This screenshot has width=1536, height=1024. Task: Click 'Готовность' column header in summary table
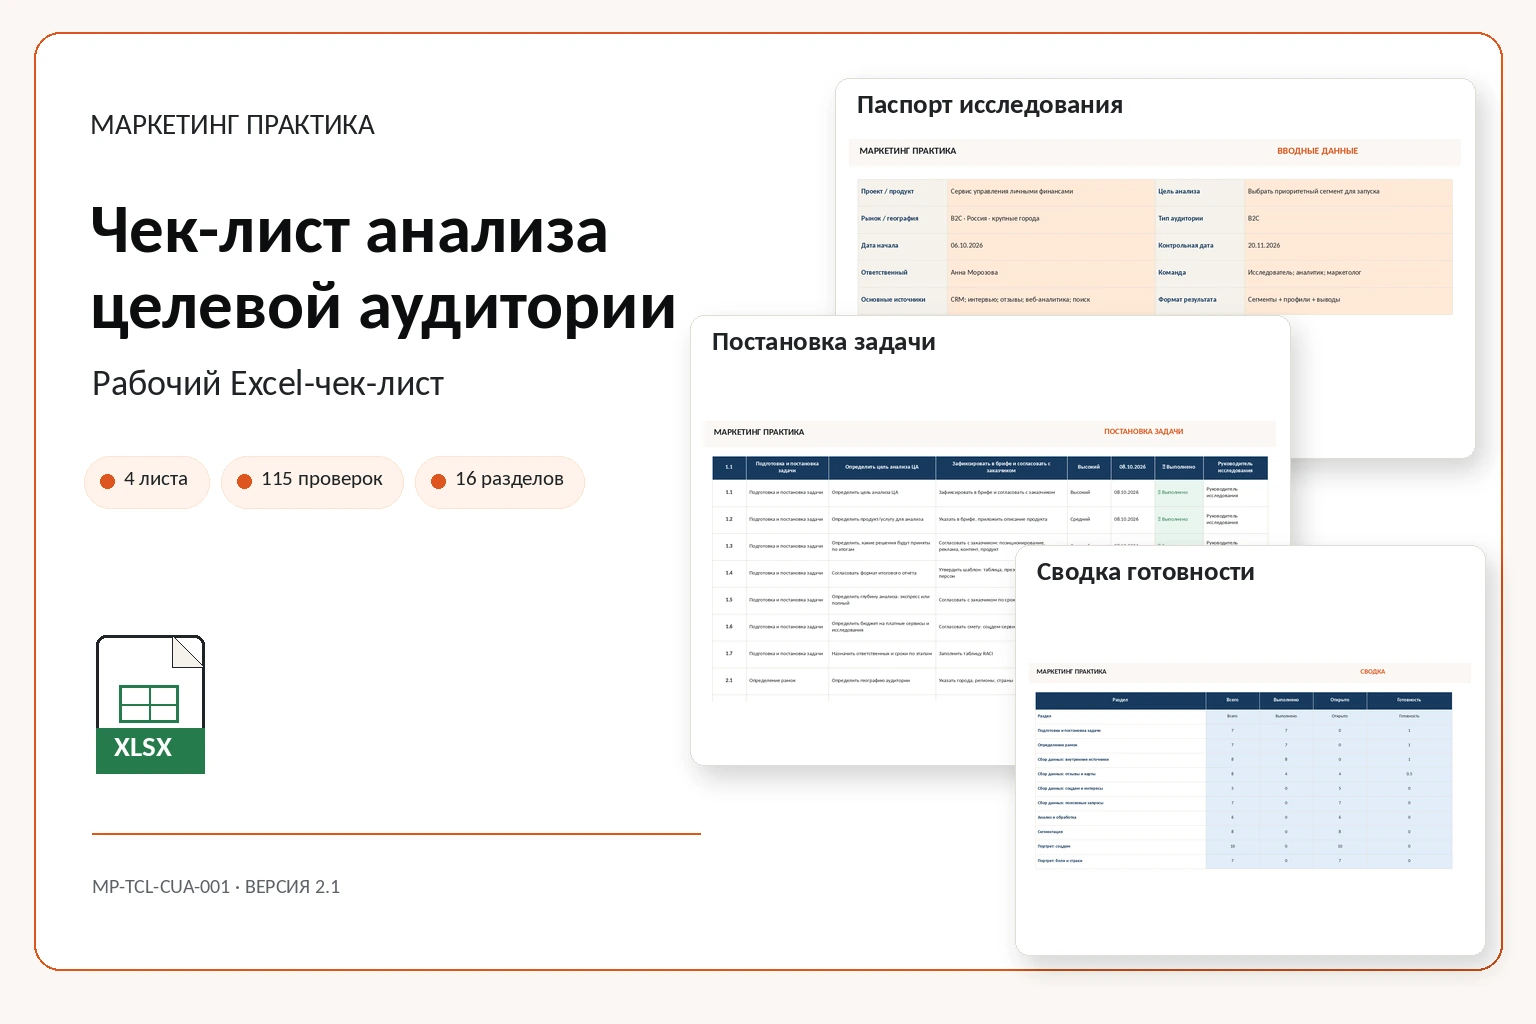click(1408, 700)
